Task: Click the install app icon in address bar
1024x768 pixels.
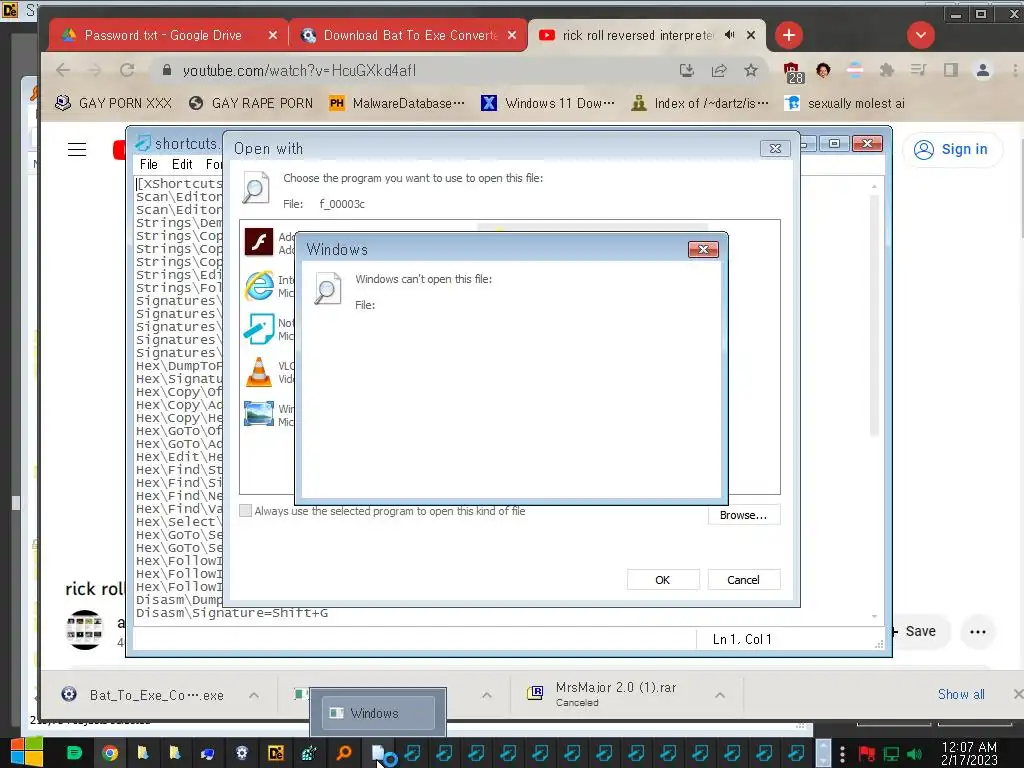Action: pos(686,71)
